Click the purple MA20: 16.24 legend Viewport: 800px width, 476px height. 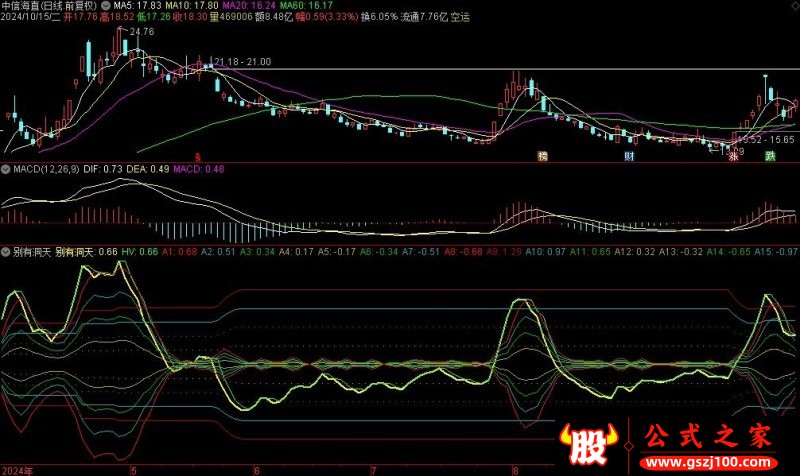pos(249,6)
